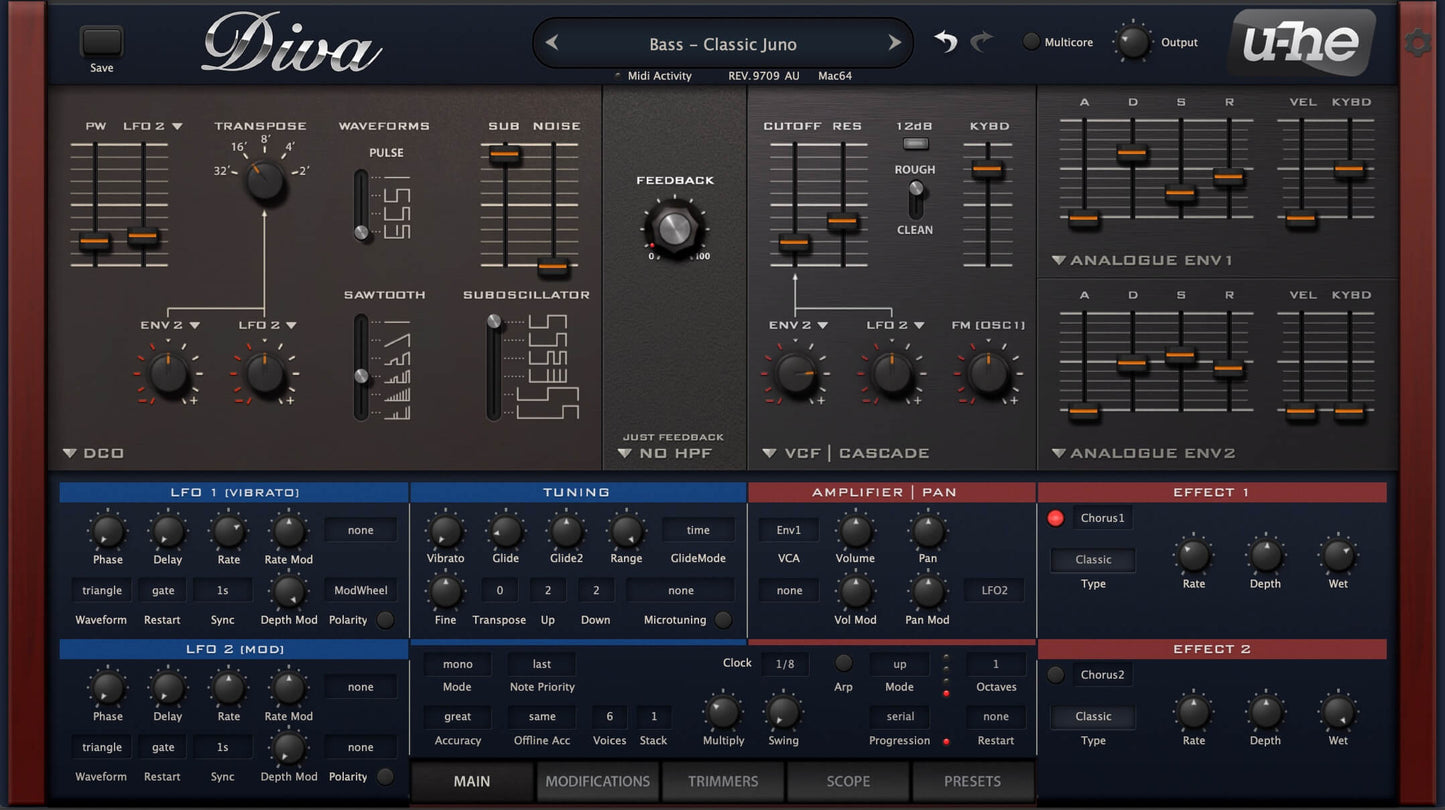This screenshot has width=1445, height=810.
Task: Click the Swing knob
Action: (x=783, y=712)
